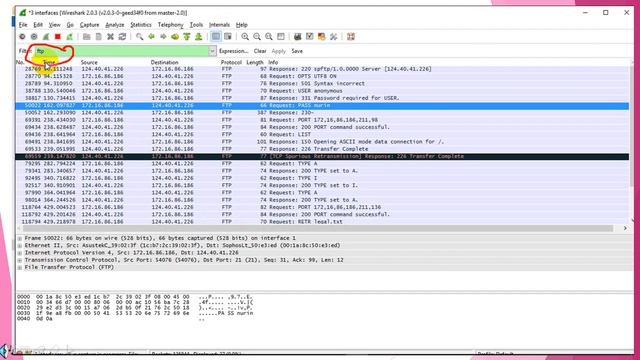Click into the ftp display filter field
Image resolution: width=640 pixels, height=360 pixels.
coord(121,51)
